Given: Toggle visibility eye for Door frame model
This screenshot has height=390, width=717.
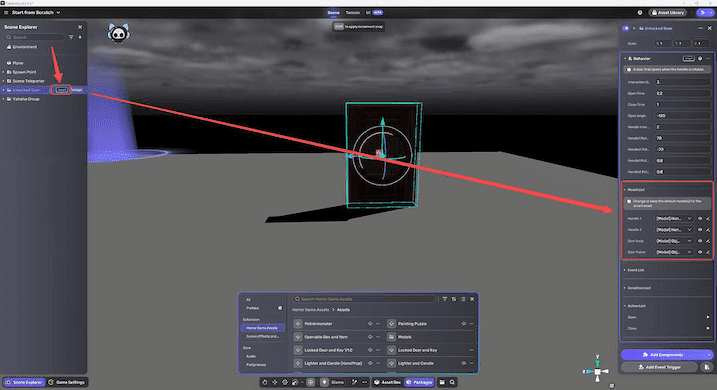Looking at the screenshot, I should (700, 252).
